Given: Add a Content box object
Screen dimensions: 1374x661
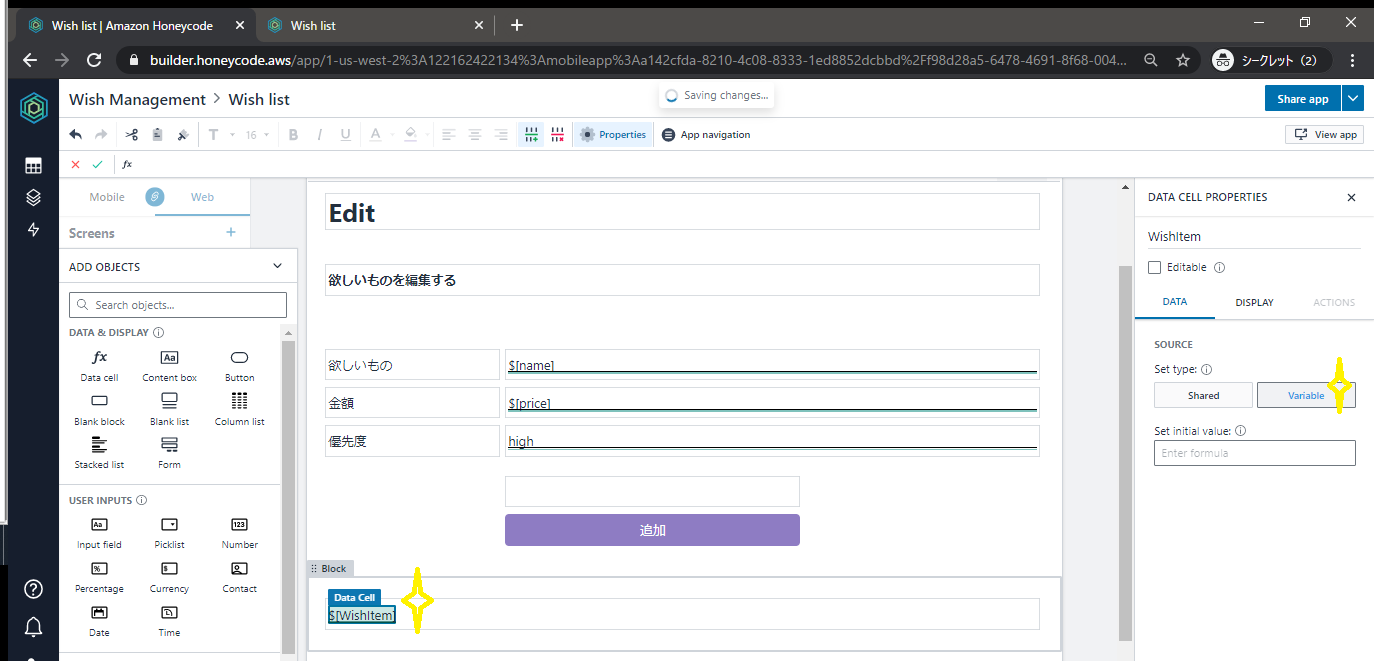Looking at the screenshot, I should point(169,366).
